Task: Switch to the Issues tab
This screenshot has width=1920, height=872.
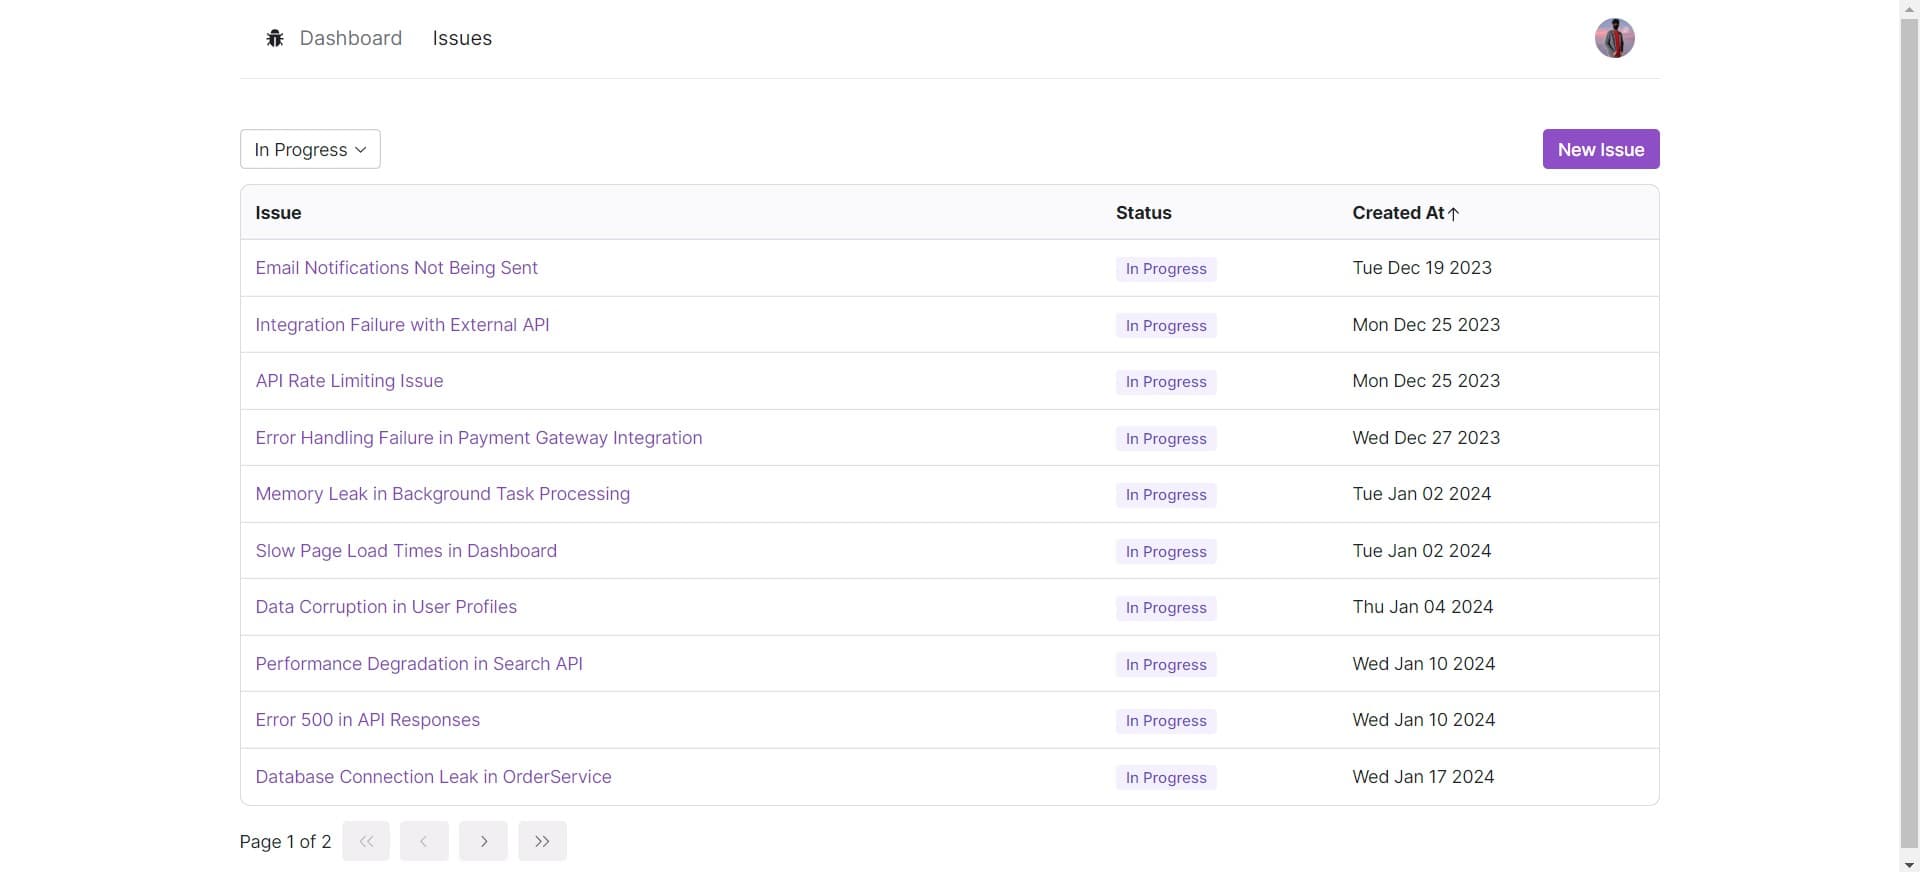Action: point(461,38)
